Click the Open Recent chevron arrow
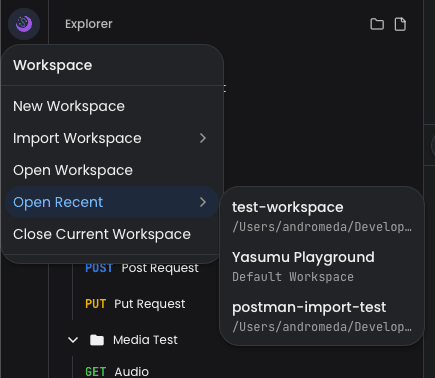The image size is (435, 378). click(203, 202)
